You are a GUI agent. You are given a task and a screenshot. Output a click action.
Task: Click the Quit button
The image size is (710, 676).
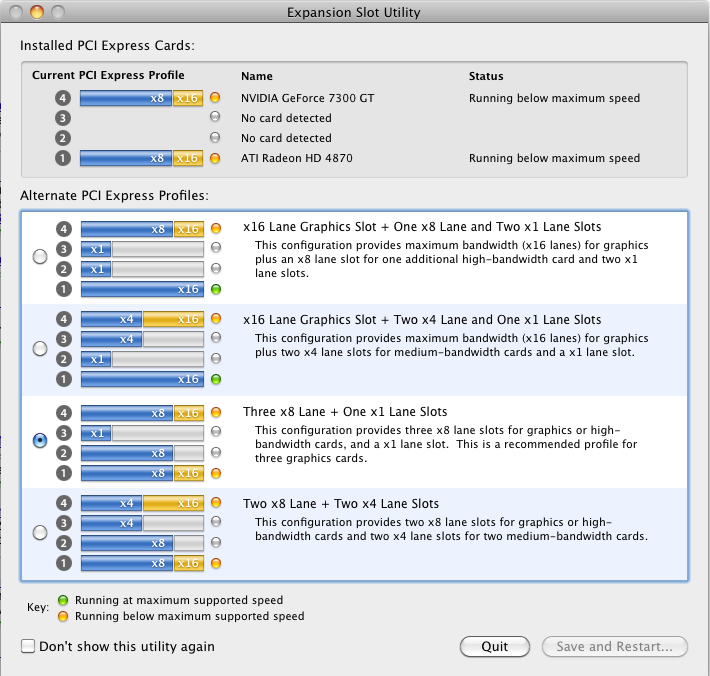click(x=494, y=646)
